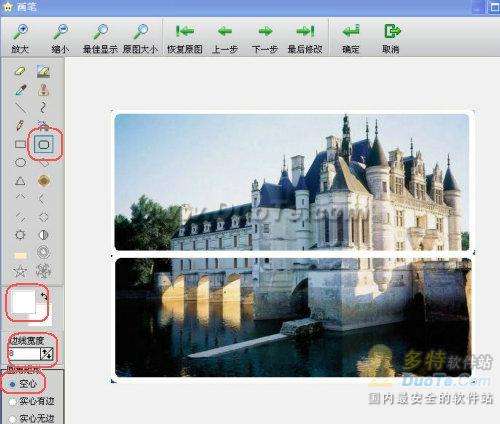Select the triangle shape tool

point(20,181)
